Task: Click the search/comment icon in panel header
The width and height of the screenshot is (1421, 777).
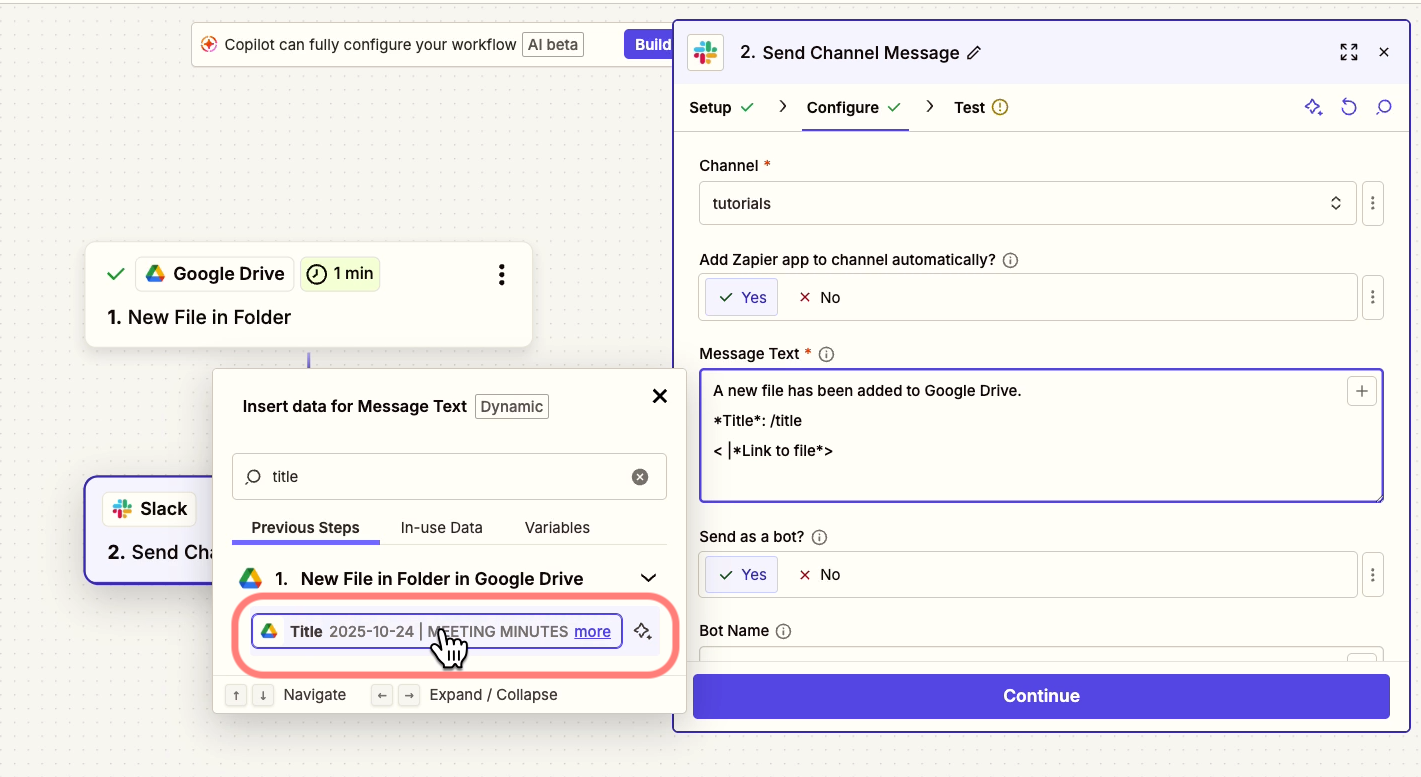Action: (1384, 107)
